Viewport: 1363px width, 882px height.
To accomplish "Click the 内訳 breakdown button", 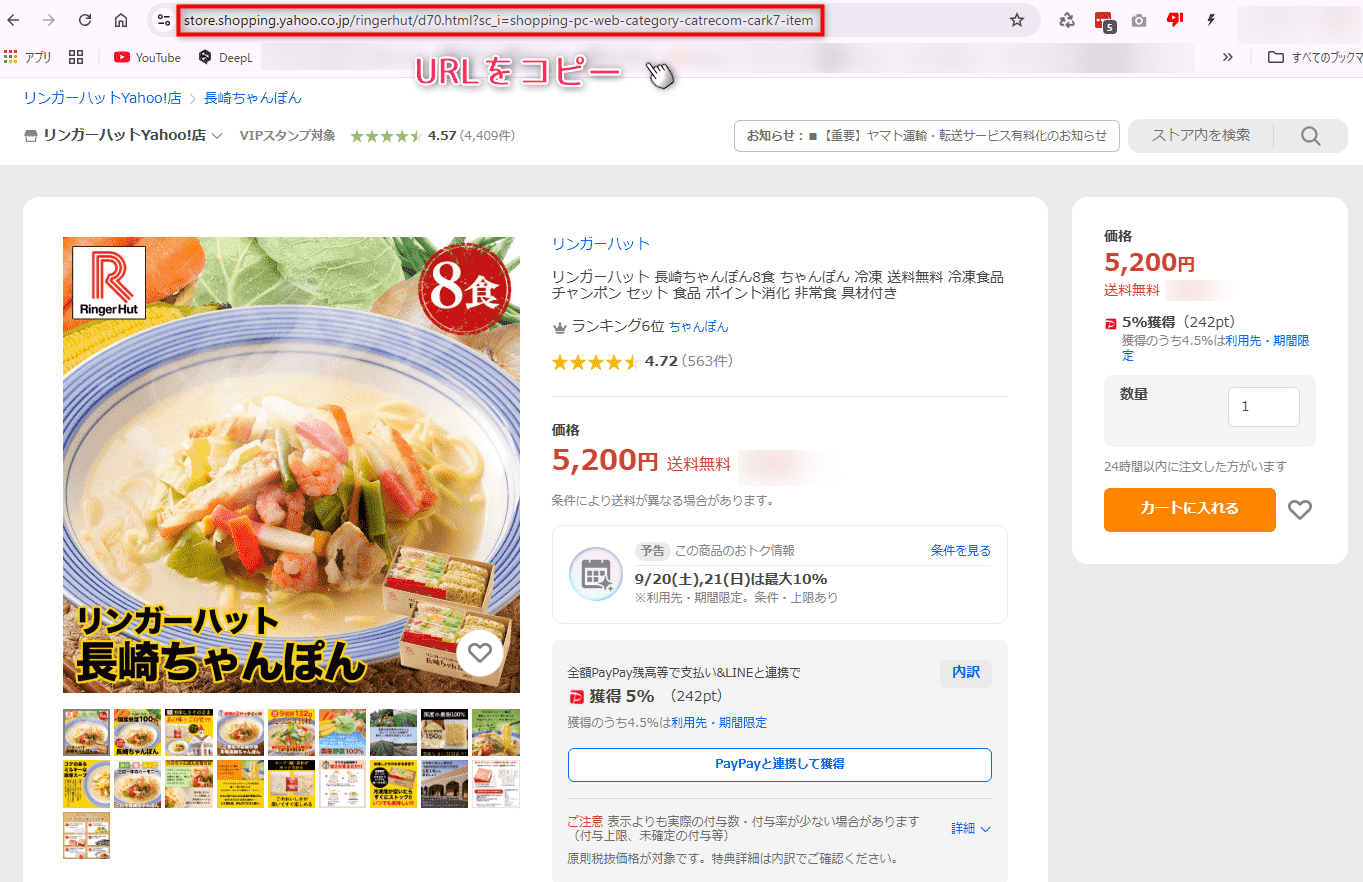I will click(x=966, y=673).
